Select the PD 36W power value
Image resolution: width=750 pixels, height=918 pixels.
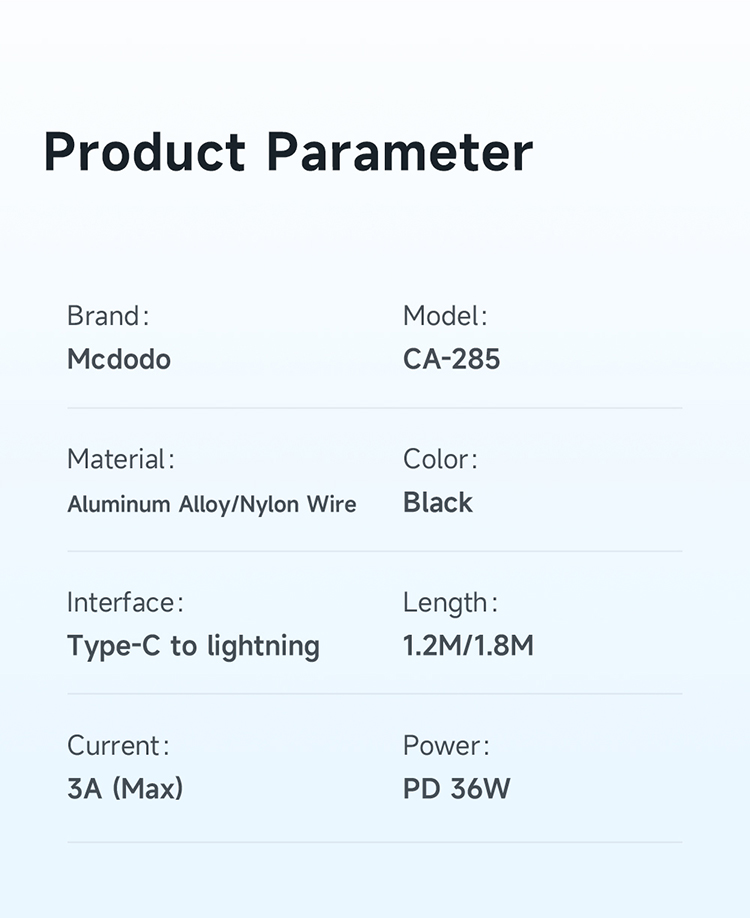pyautogui.click(x=457, y=789)
